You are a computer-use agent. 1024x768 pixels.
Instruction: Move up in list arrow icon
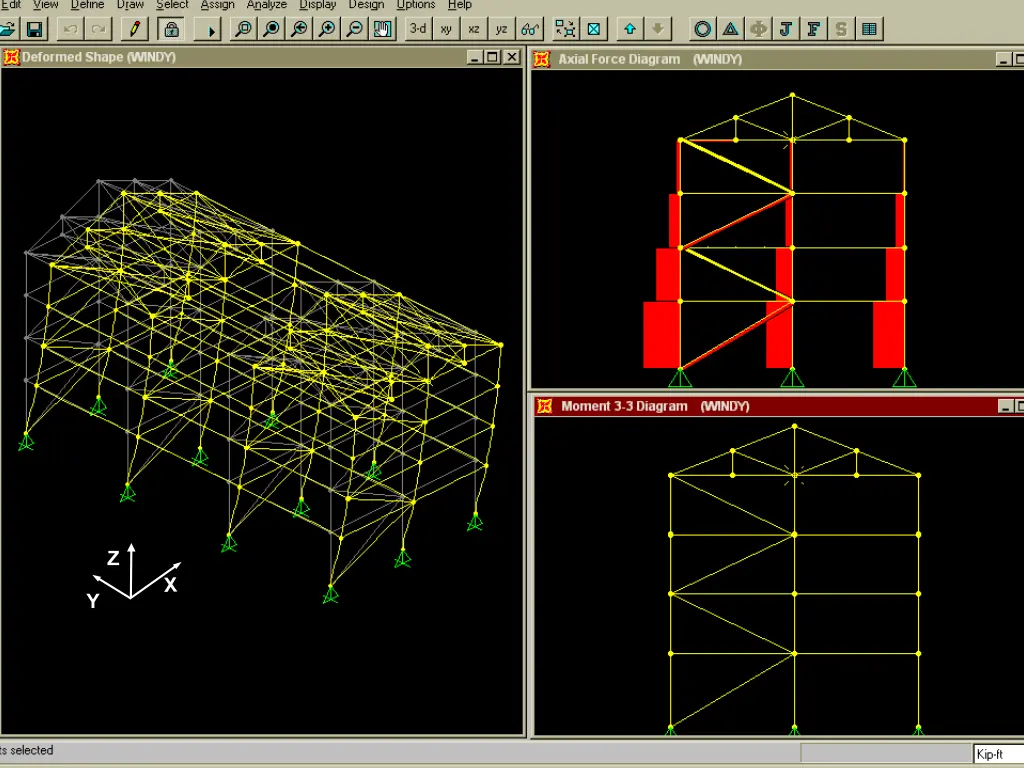[x=629, y=30]
